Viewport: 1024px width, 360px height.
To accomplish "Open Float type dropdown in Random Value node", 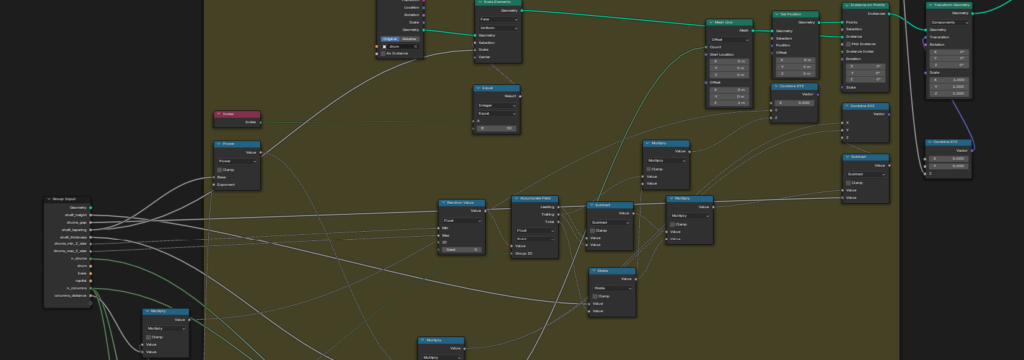I will (x=462, y=221).
